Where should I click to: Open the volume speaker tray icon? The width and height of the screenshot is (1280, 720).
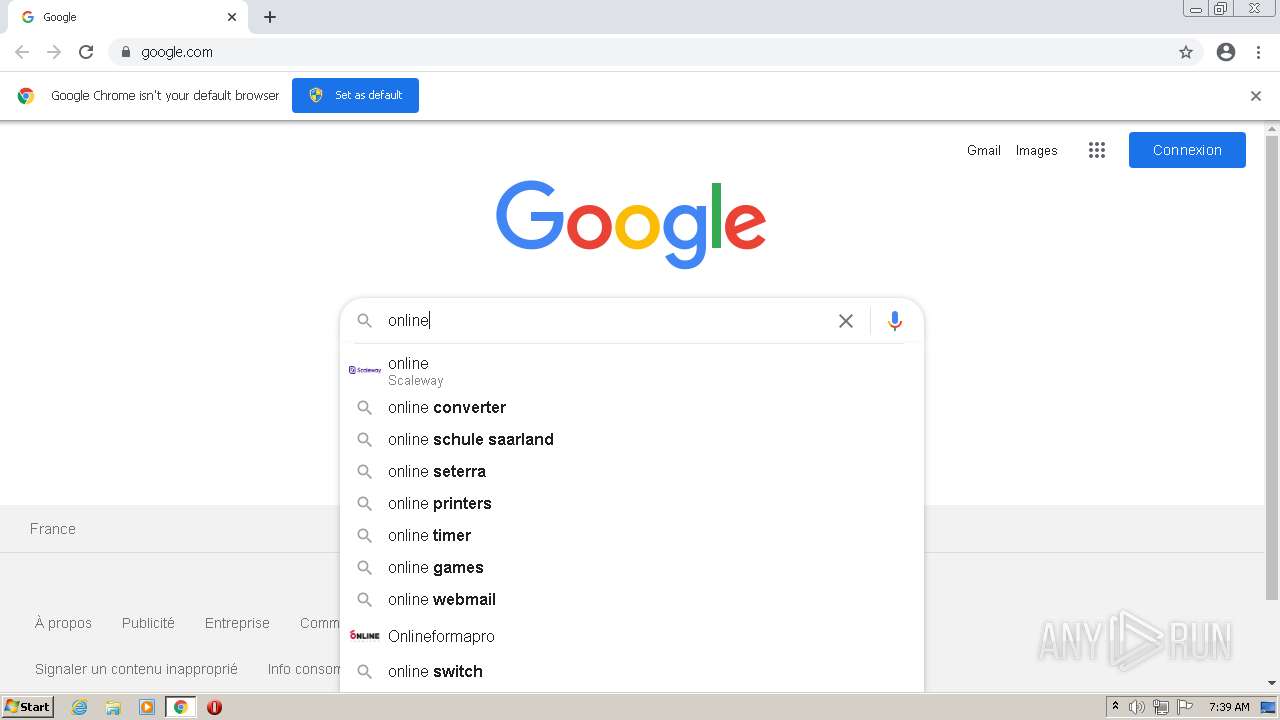[1137, 707]
